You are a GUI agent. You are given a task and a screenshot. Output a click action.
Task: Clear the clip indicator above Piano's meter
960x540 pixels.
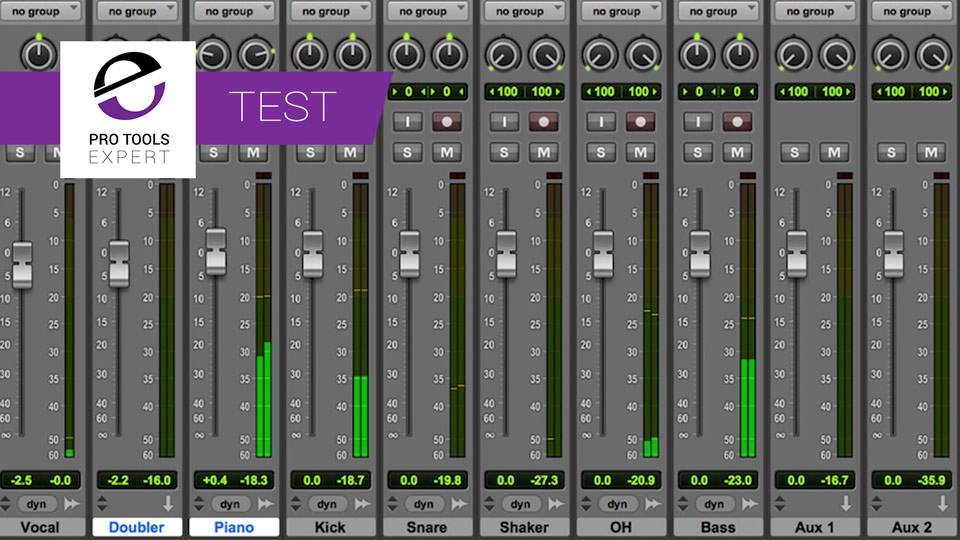(x=263, y=176)
